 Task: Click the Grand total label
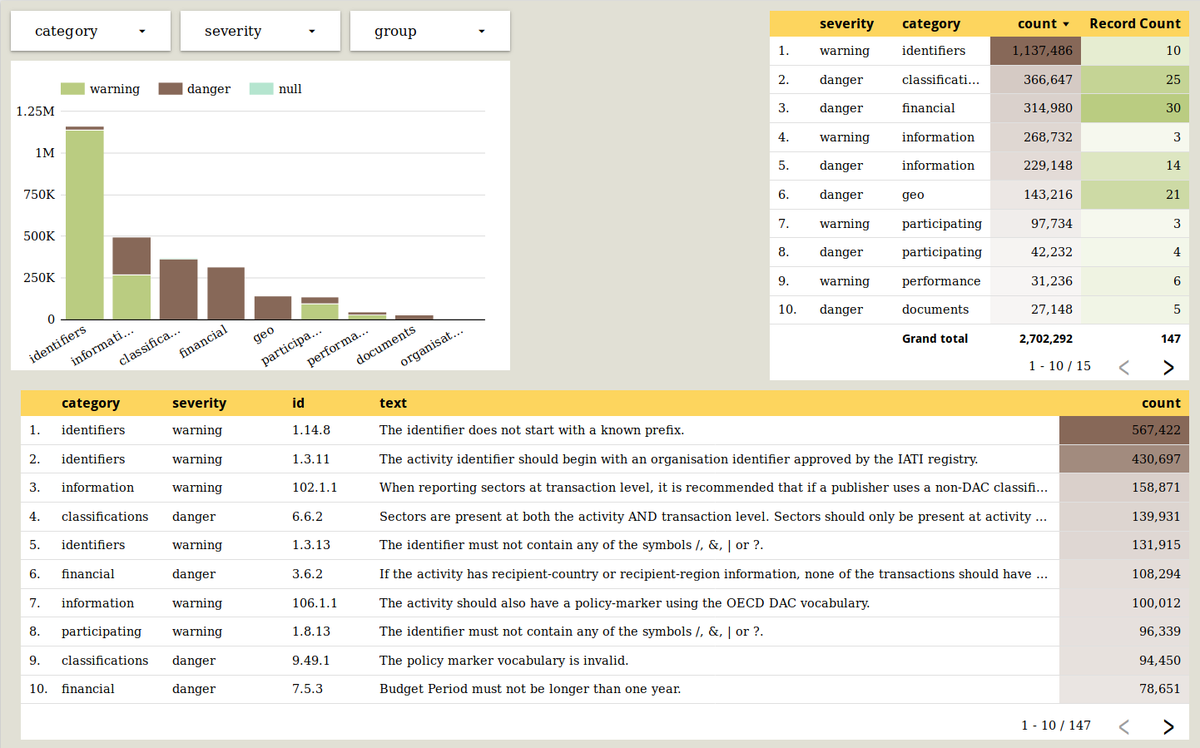coord(935,339)
